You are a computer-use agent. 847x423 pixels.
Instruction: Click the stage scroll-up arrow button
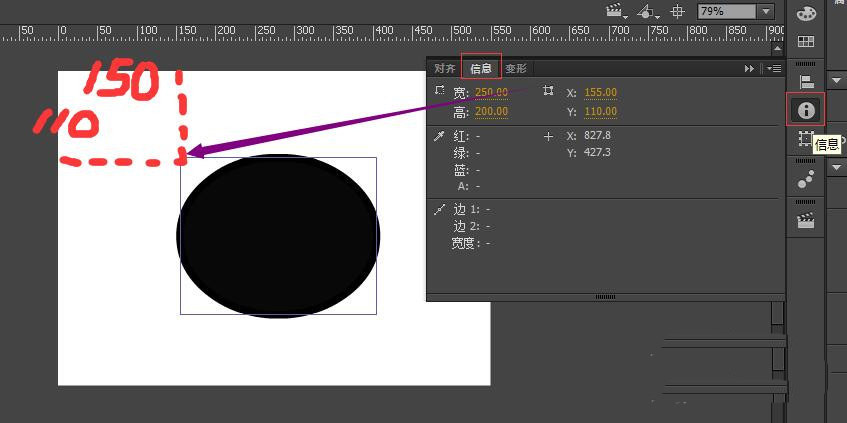pyautogui.click(x=777, y=49)
